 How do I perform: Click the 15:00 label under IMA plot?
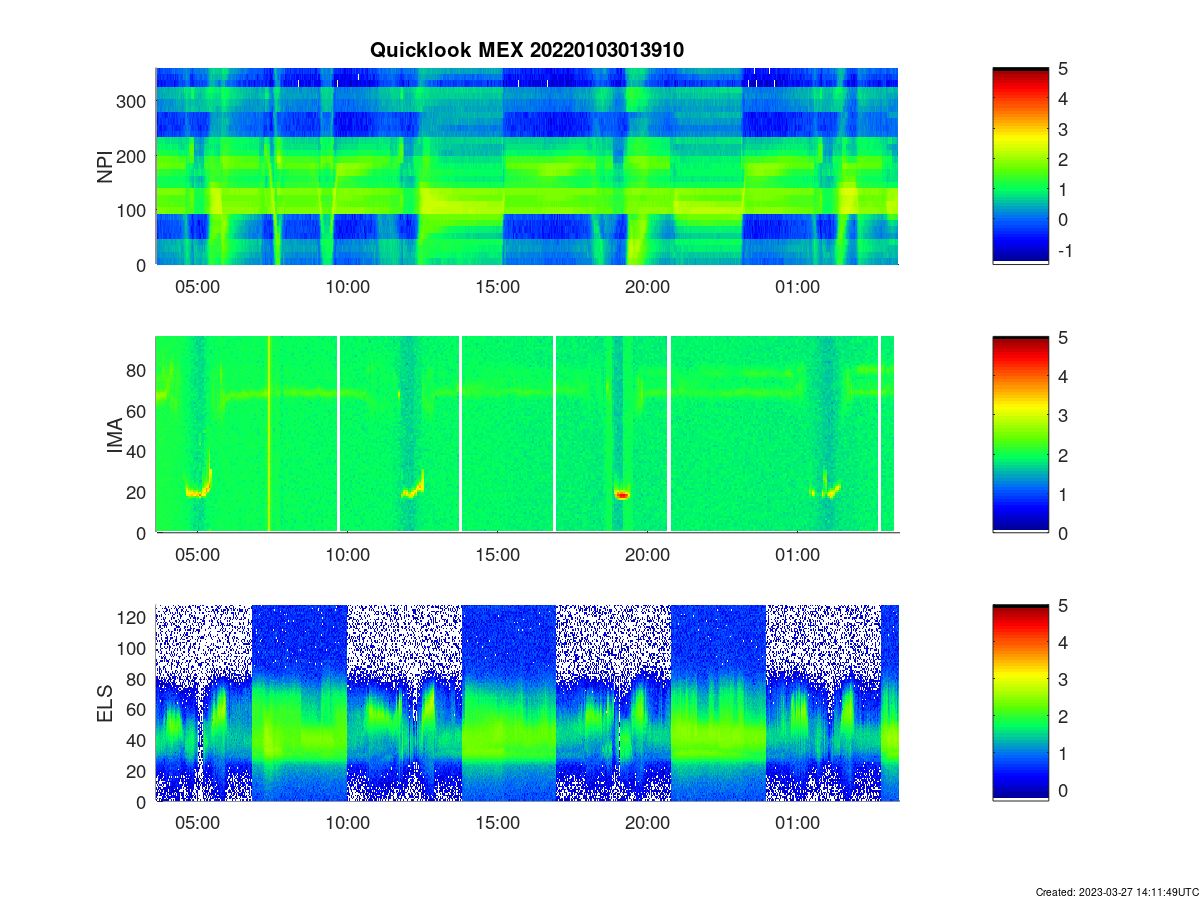[x=498, y=554]
